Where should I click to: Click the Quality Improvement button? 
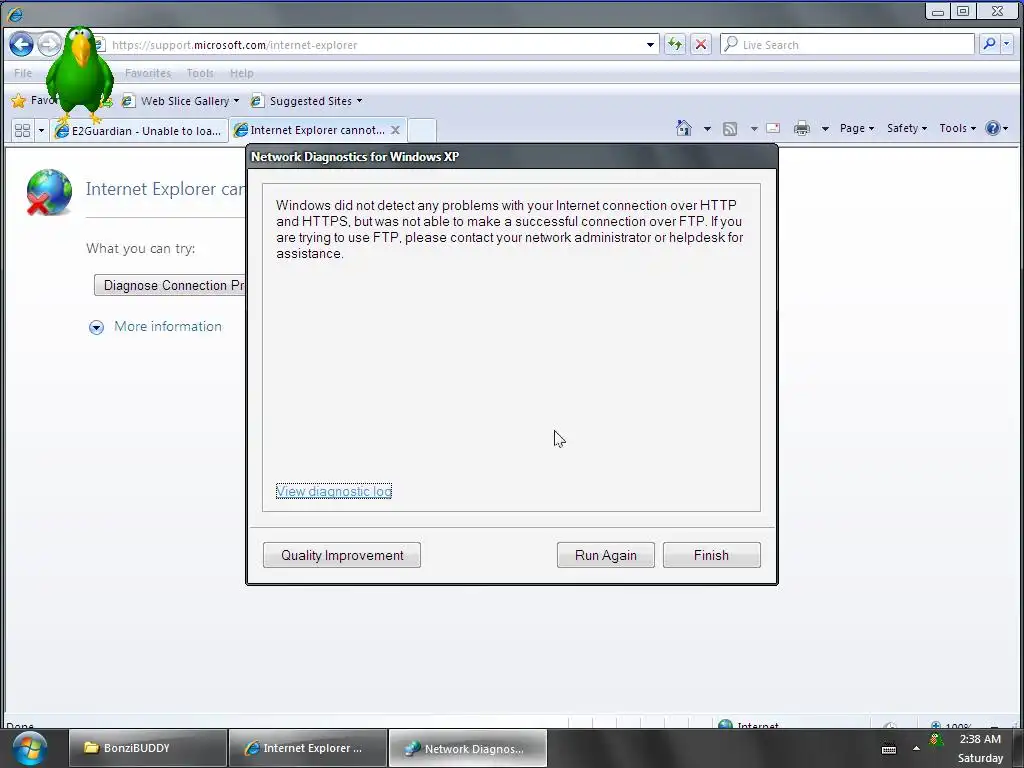pyautogui.click(x=342, y=555)
